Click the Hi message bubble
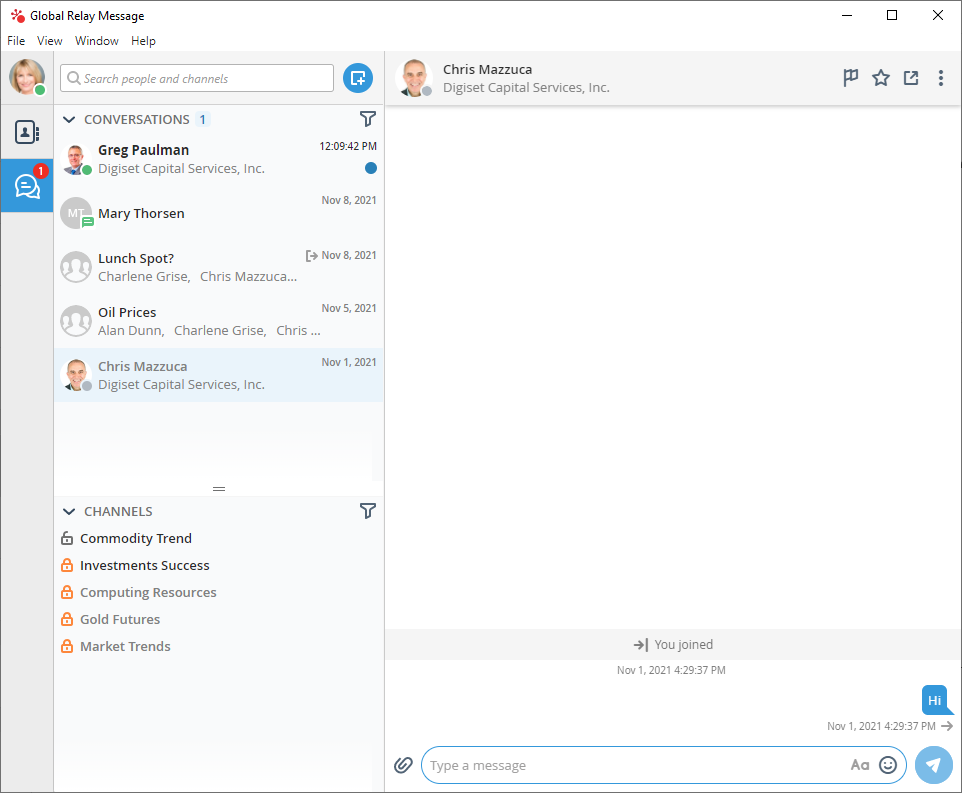Screen dimensions: 962x793 click(x=936, y=700)
